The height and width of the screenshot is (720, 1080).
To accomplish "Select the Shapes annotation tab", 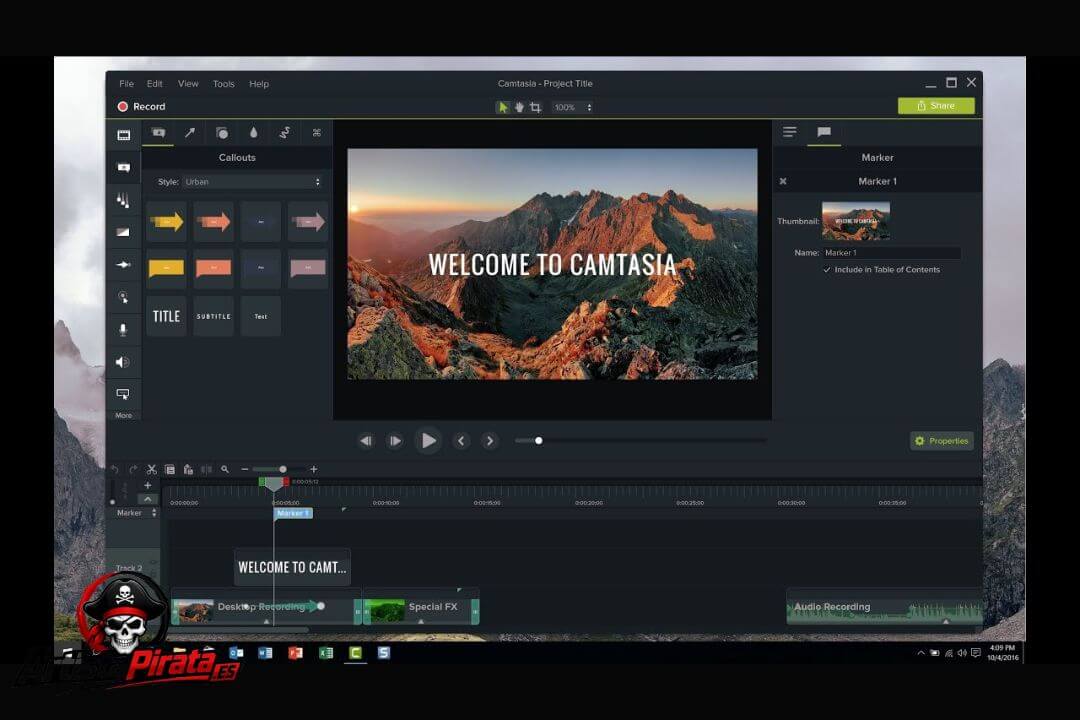I will click(x=222, y=132).
